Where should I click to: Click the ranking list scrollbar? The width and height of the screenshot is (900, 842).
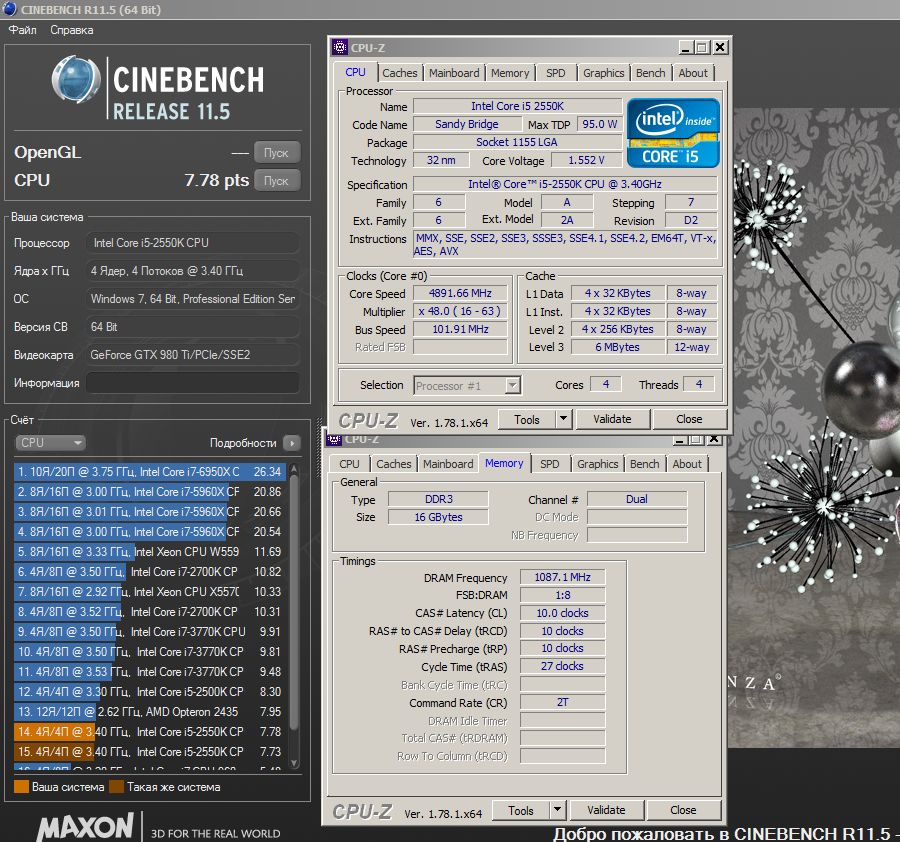pos(294,603)
